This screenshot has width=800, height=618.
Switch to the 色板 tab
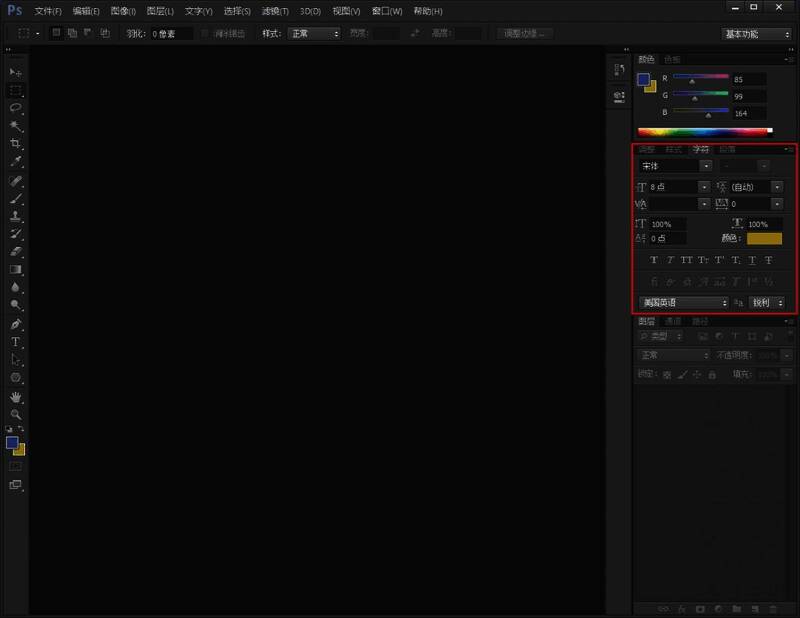[x=672, y=59]
